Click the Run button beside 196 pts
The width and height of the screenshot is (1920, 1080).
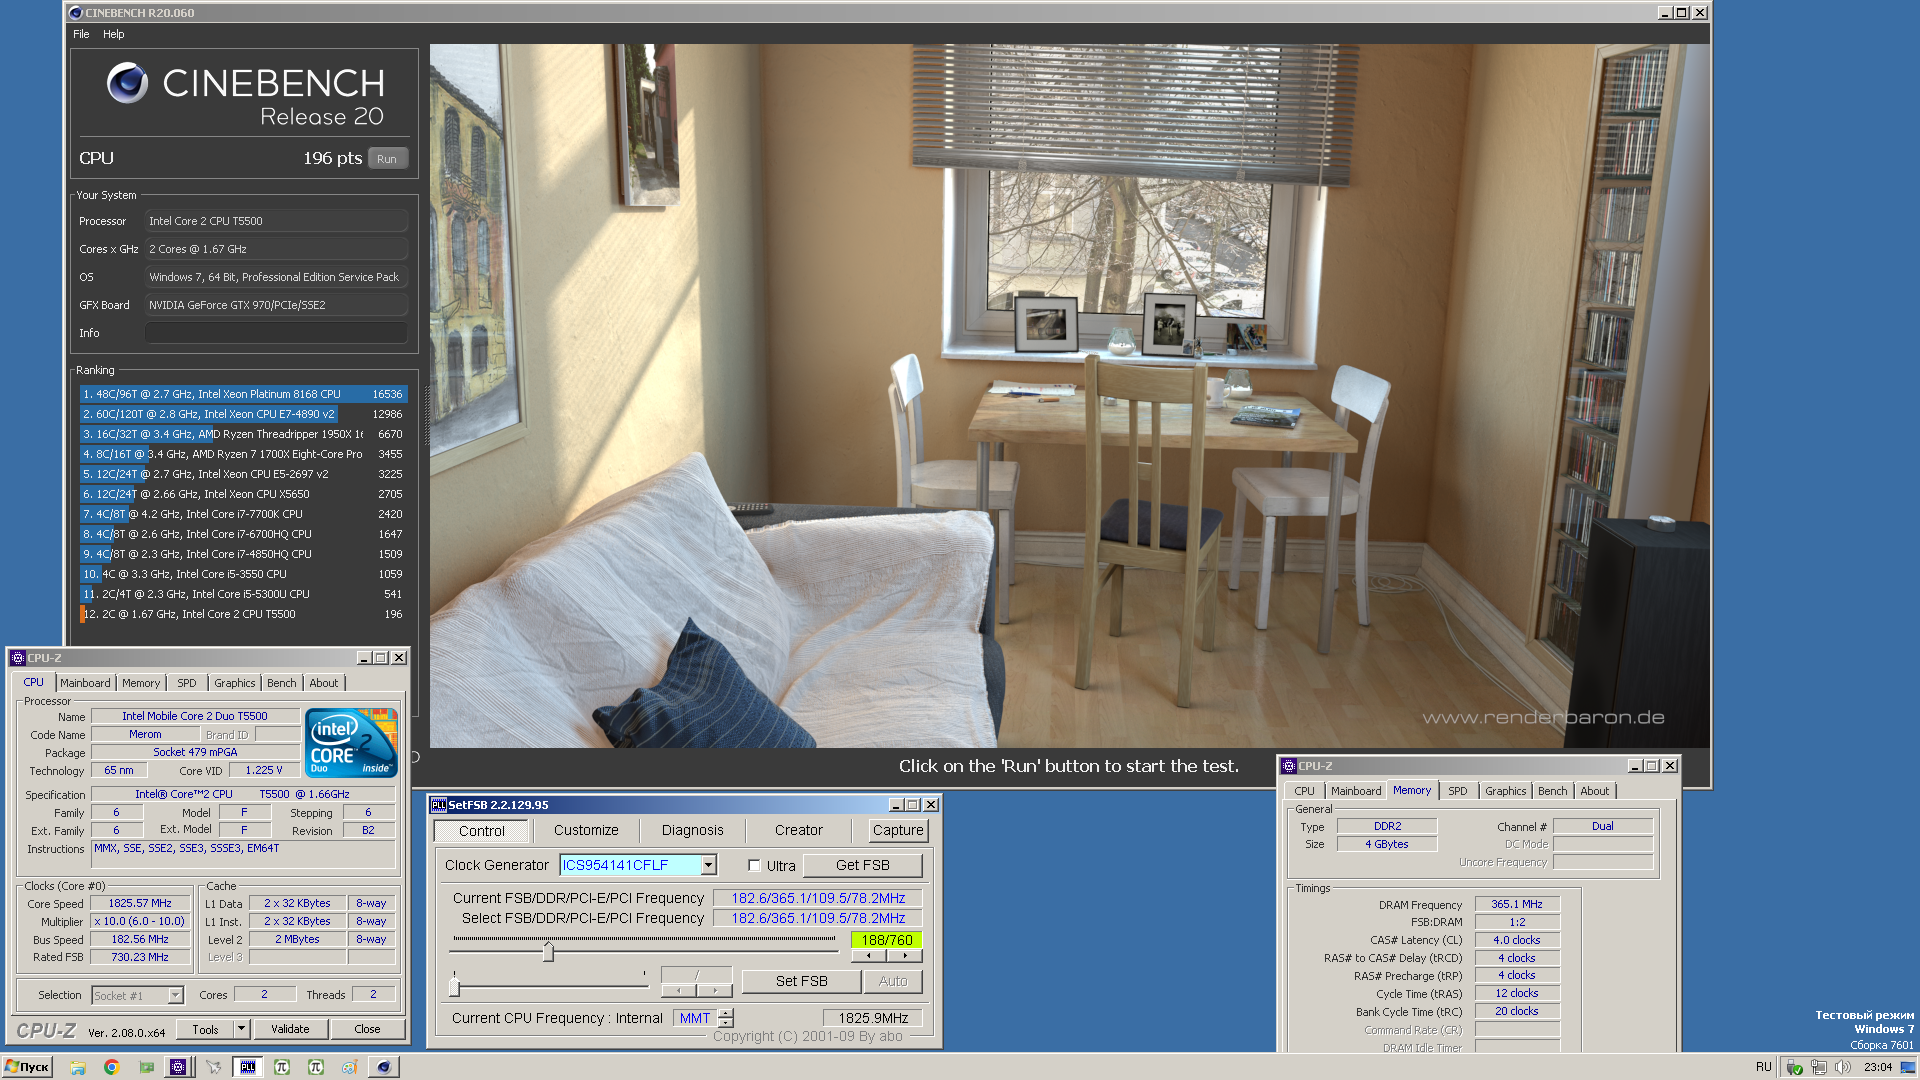pyautogui.click(x=388, y=158)
